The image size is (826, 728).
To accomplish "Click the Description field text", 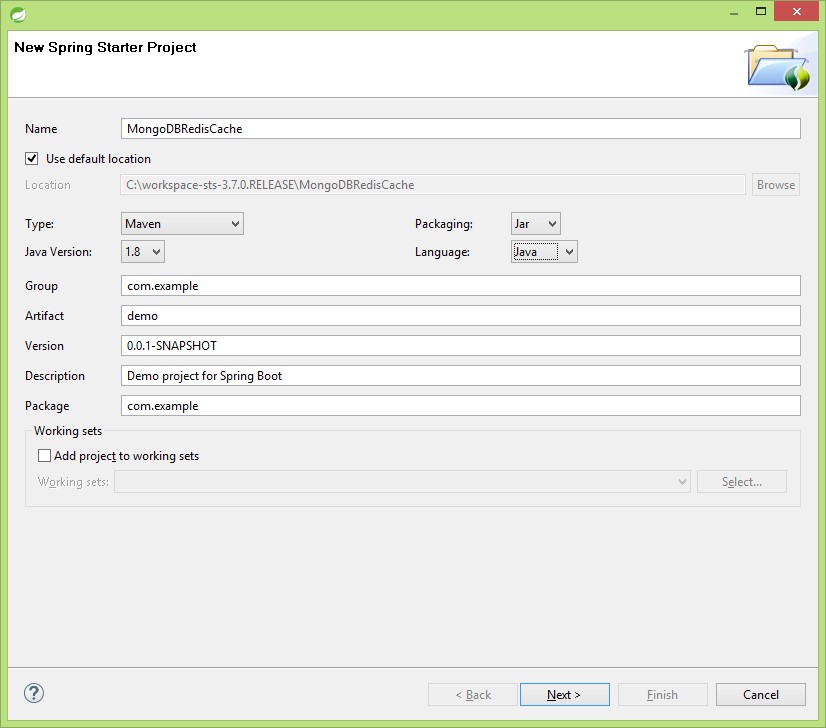I will tap(460, 376).
